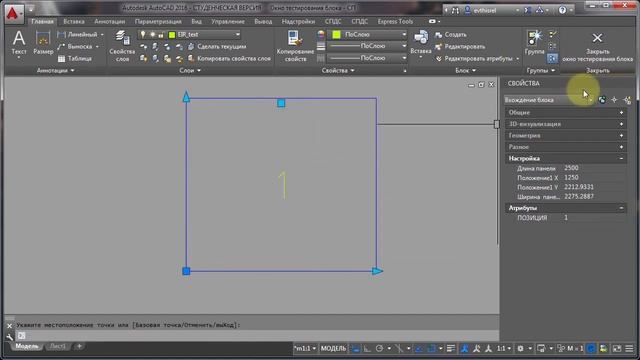Open Layer Properties (Свойства слоя)

tap(122, 46)
